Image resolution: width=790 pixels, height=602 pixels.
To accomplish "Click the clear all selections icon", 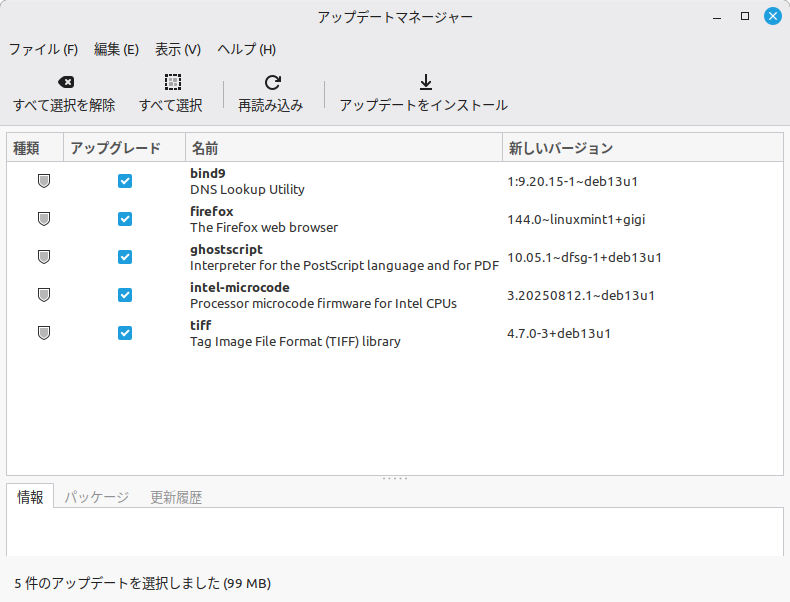I will (65, 83).
